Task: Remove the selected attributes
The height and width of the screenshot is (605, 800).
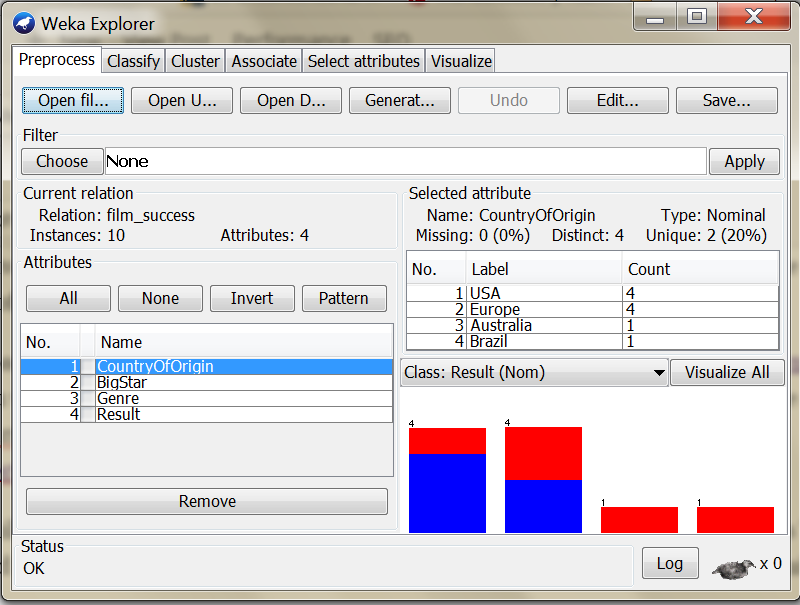Action: pos(207,501)
